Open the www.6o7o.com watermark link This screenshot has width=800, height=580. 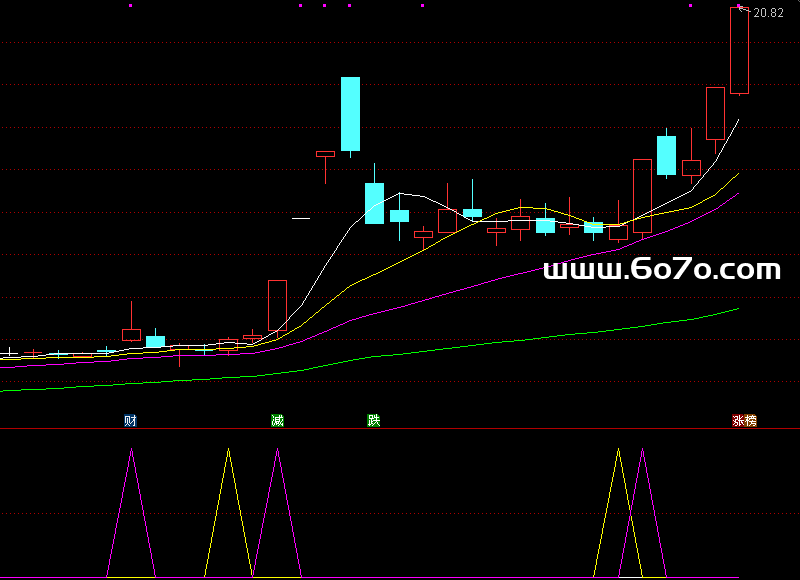pyautogui.click(x=661, y=270)
